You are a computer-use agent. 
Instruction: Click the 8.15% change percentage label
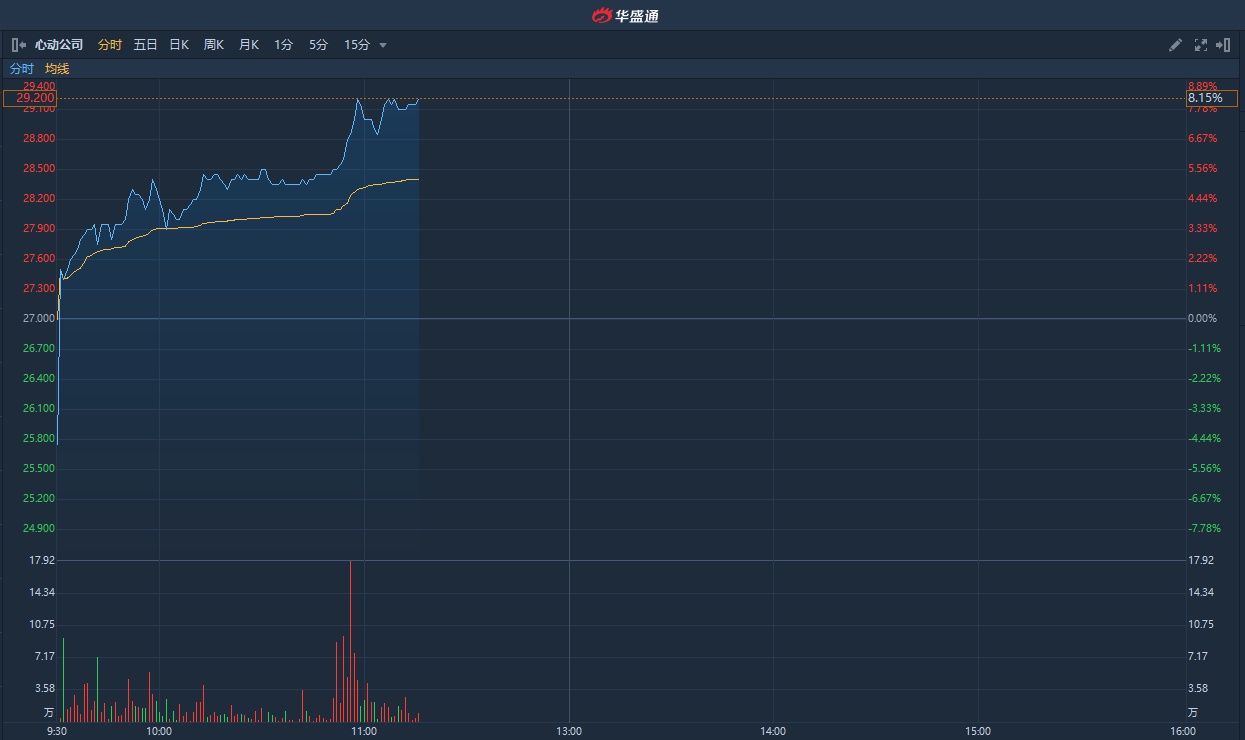click(x=1211, y=98)
